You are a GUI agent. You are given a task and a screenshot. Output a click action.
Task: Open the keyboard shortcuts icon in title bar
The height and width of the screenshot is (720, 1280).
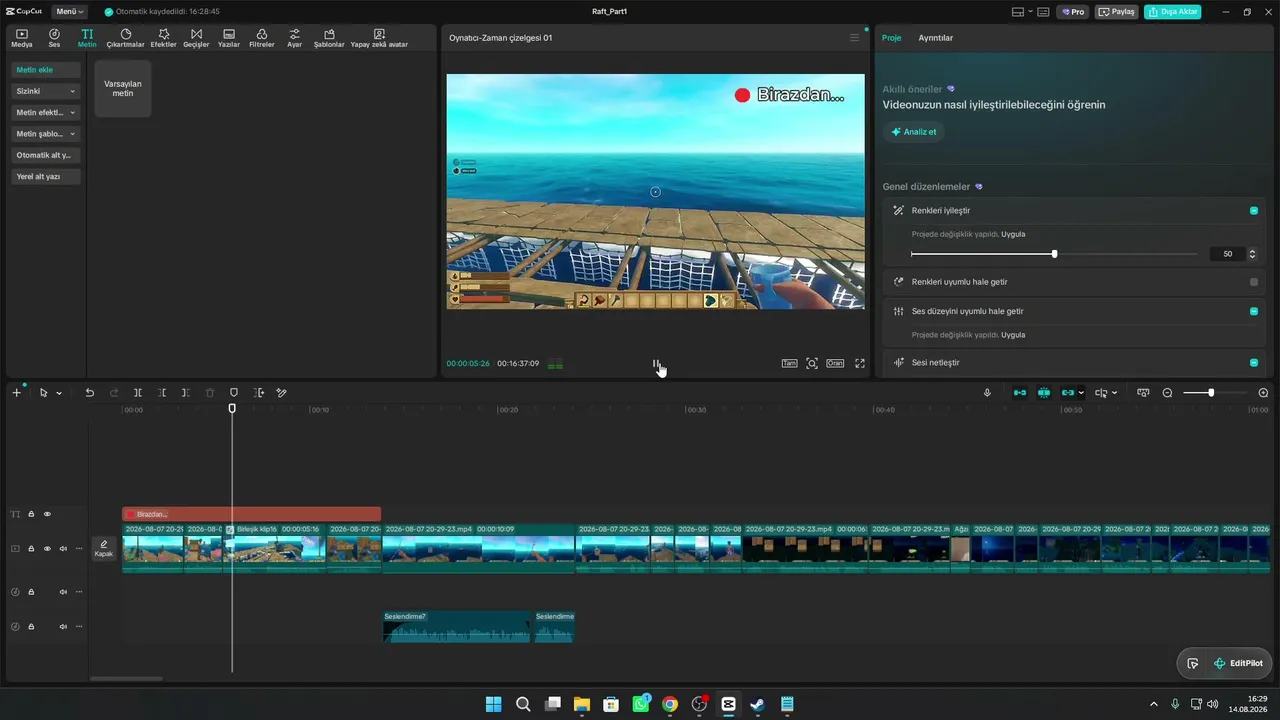click(x=1043, y=12)
